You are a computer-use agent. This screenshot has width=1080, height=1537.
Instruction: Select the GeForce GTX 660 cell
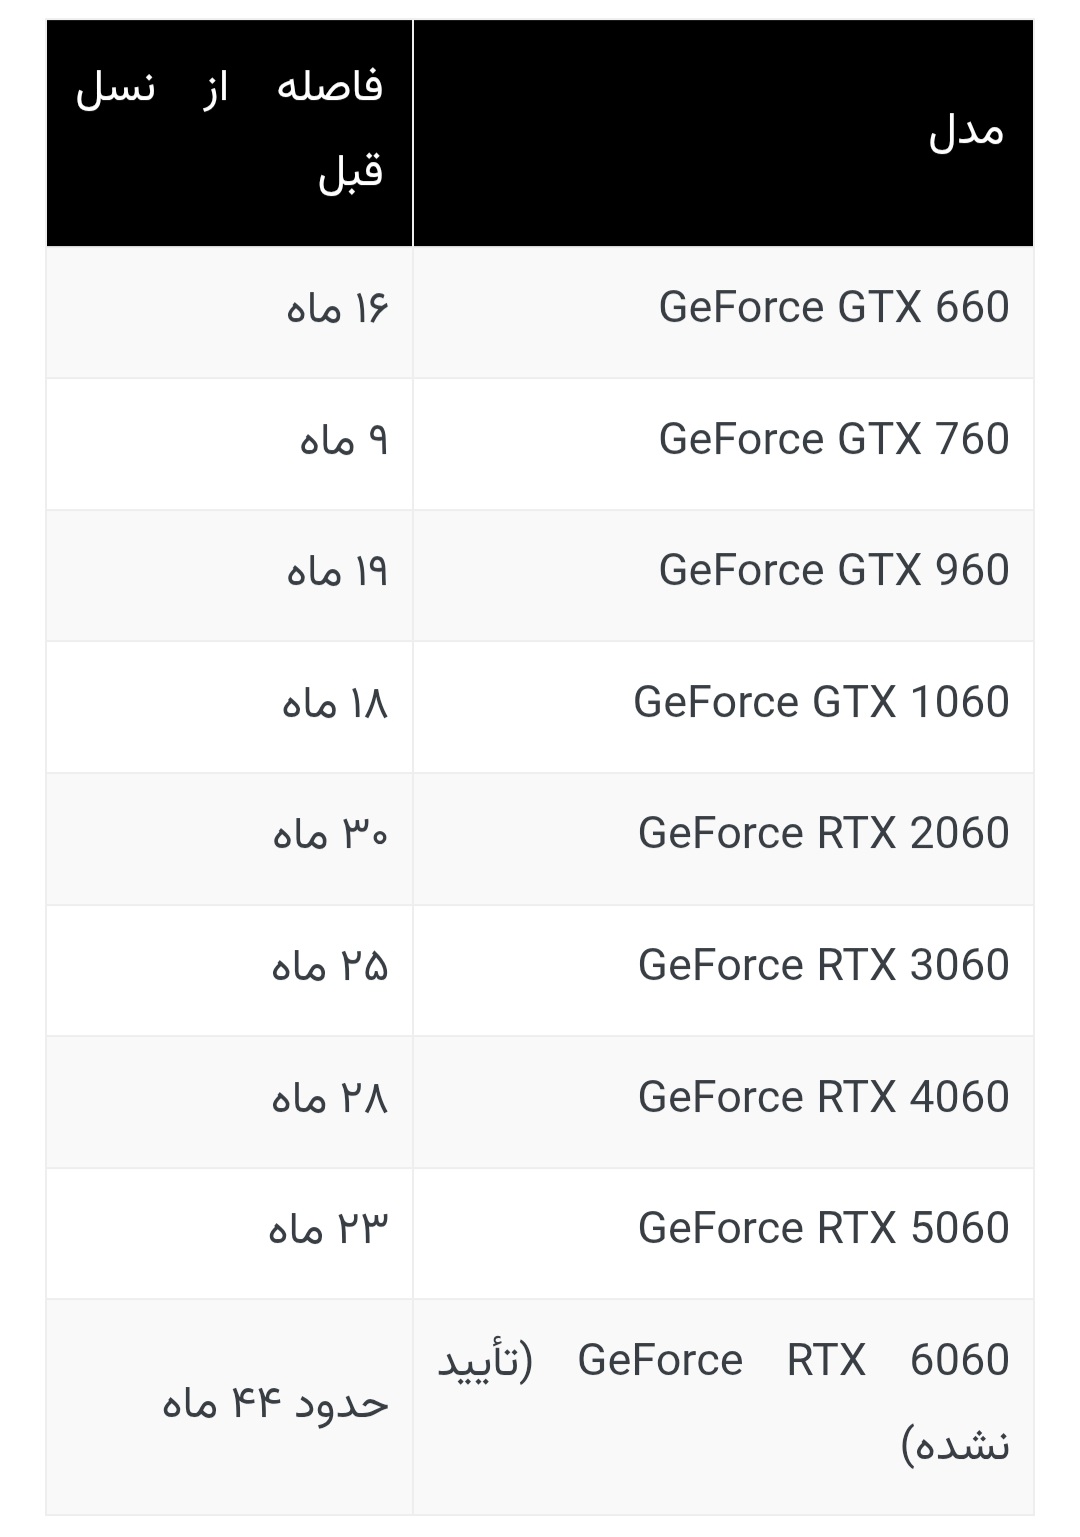click(x=723, y=312)
